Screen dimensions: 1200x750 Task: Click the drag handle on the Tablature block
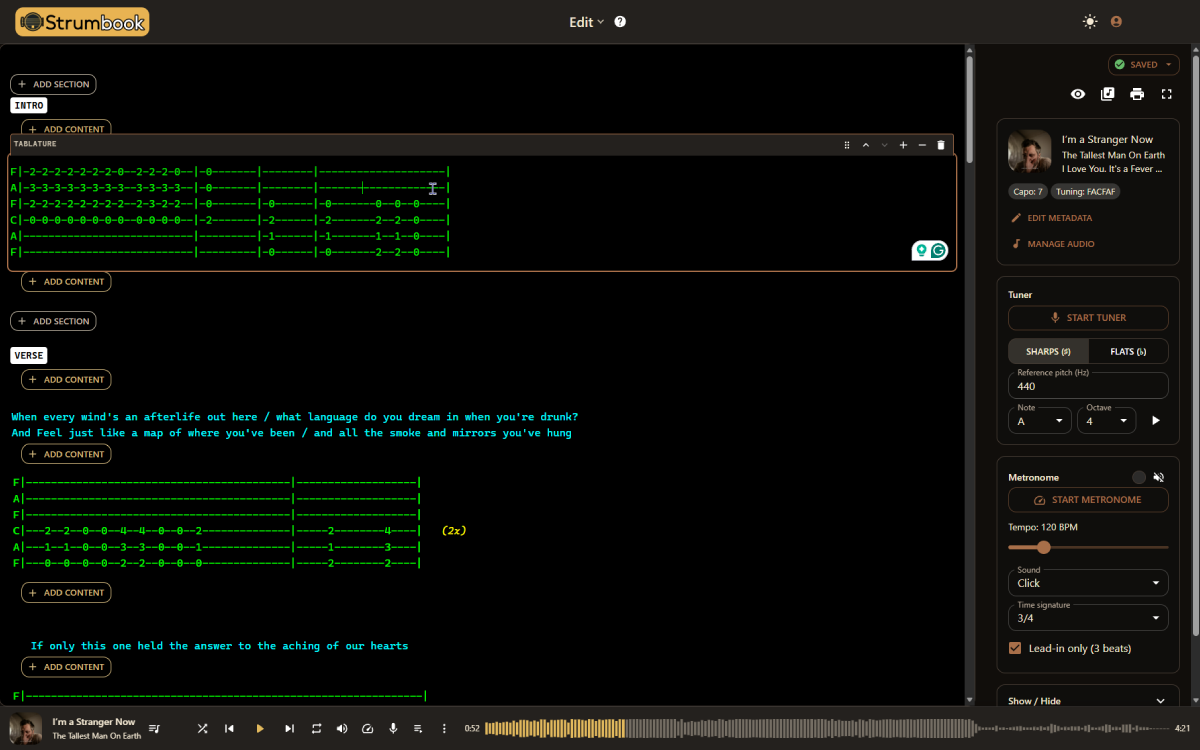[x=847, y=145]
